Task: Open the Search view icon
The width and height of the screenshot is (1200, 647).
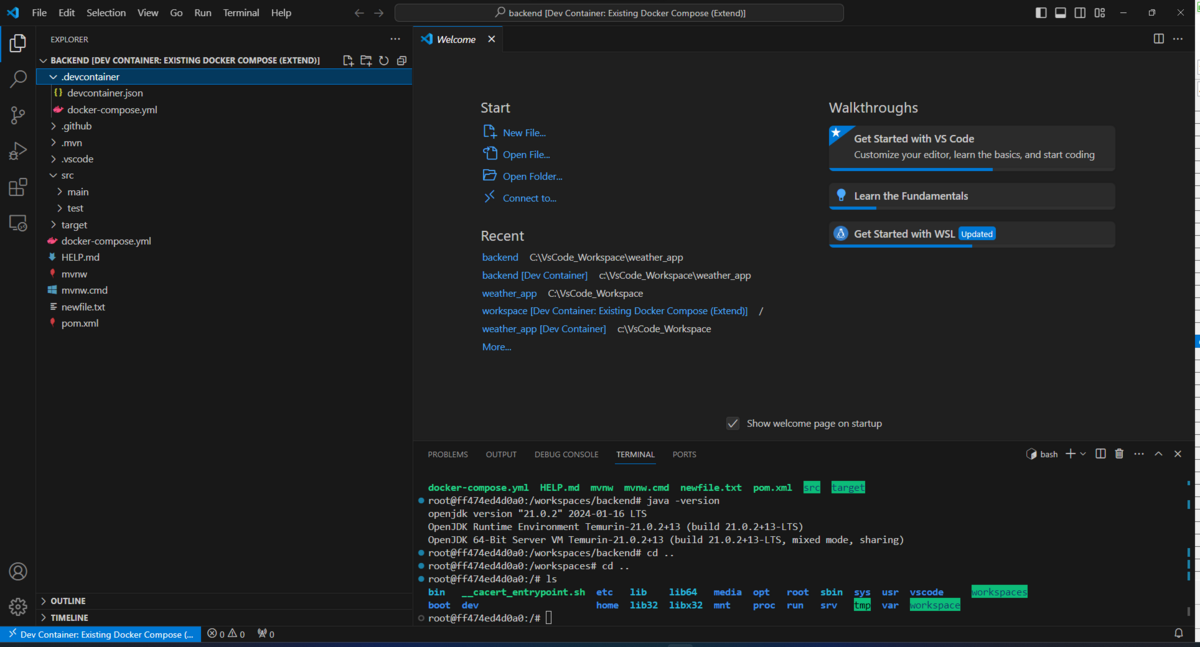Action: 18,79
